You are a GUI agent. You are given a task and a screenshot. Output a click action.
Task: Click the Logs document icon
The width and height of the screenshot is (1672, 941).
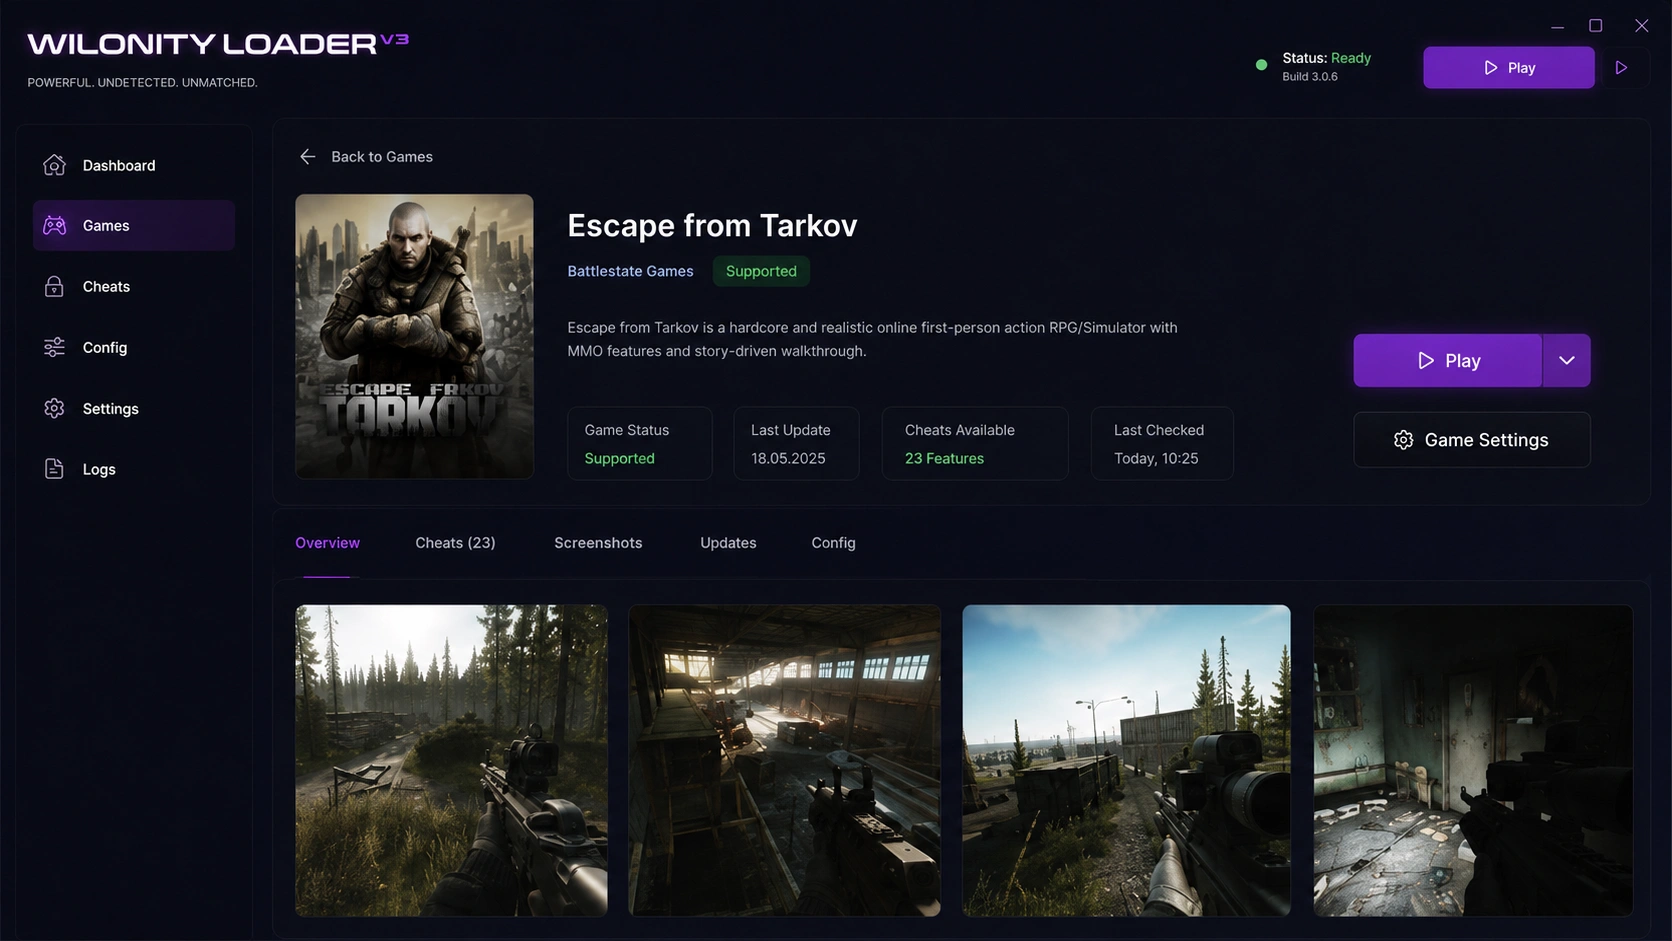(x=54, y=469)
